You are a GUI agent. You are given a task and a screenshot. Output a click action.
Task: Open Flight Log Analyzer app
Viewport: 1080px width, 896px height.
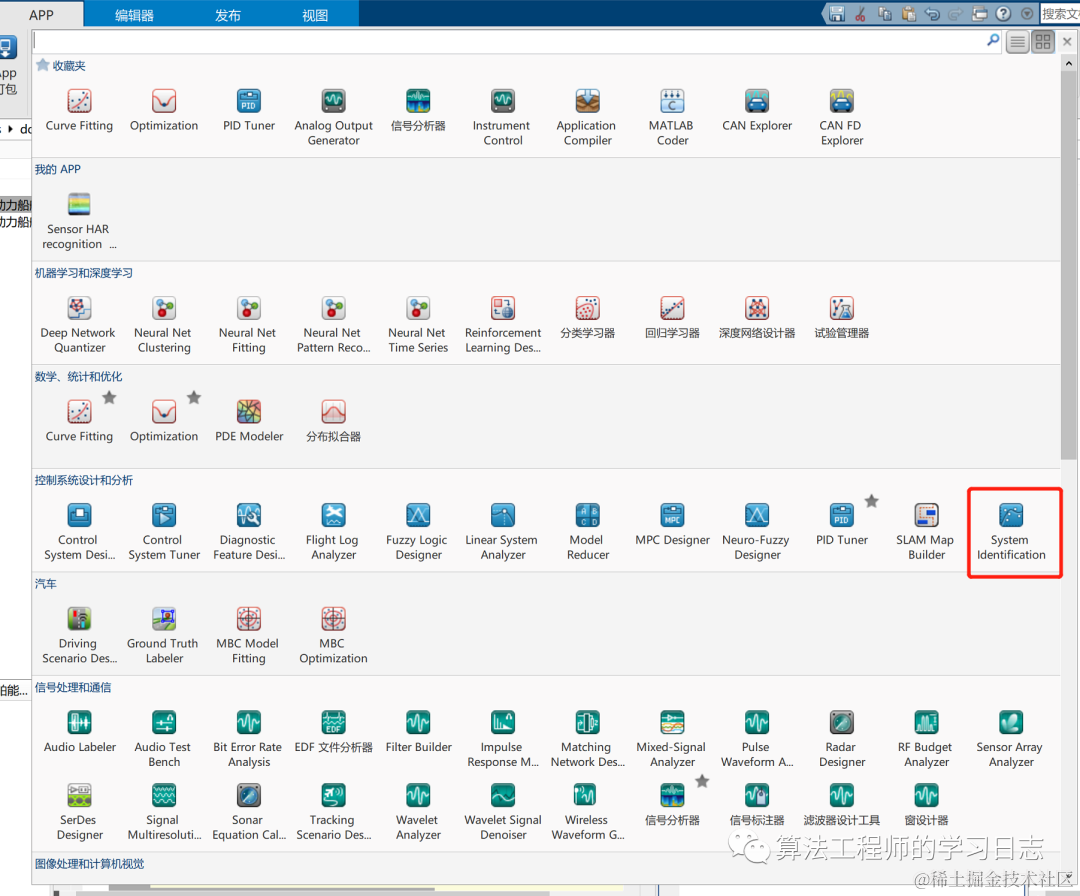(333, 532)
